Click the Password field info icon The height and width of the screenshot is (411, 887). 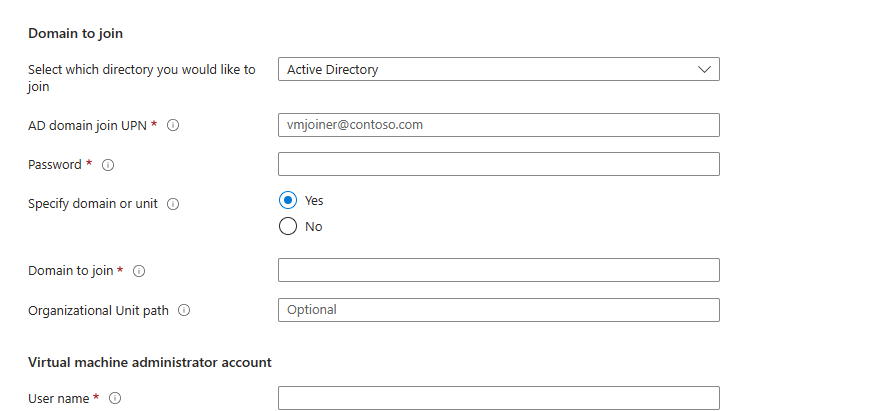[x=108, y=165]
